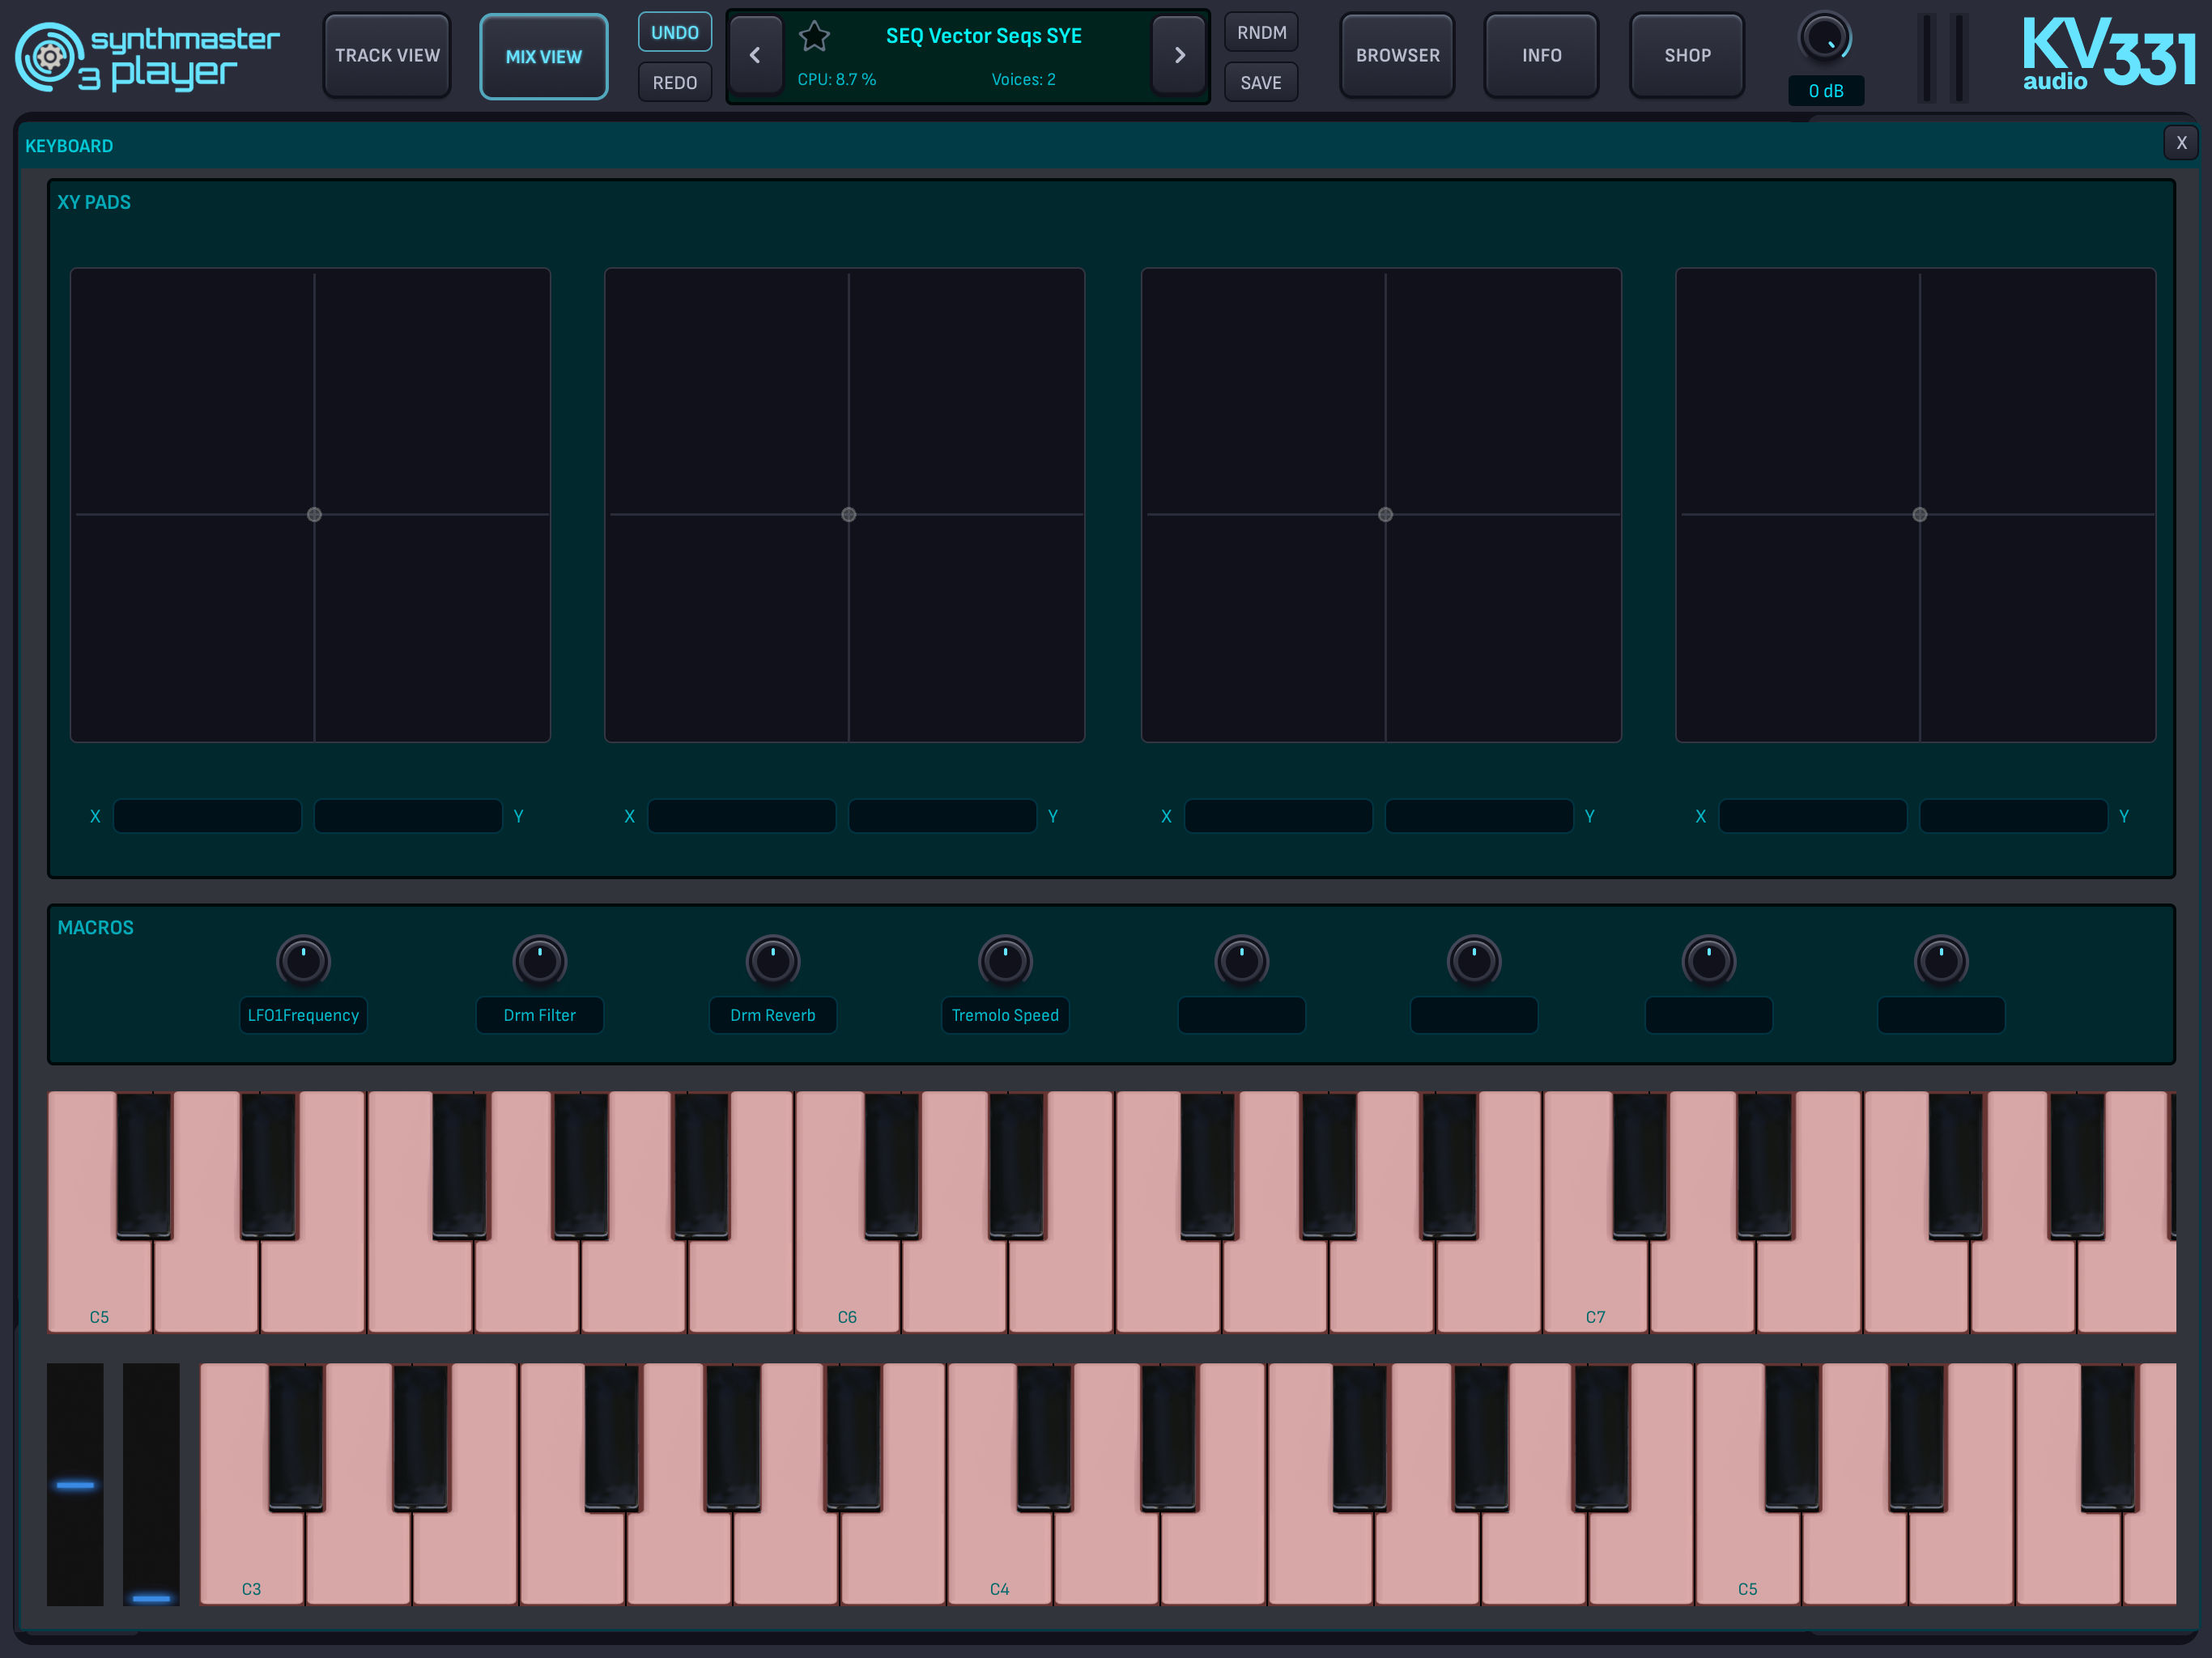Click the Tremolo Speed macro knob
Screen dimensions: 2212x1658
(x=1005, y=961)
